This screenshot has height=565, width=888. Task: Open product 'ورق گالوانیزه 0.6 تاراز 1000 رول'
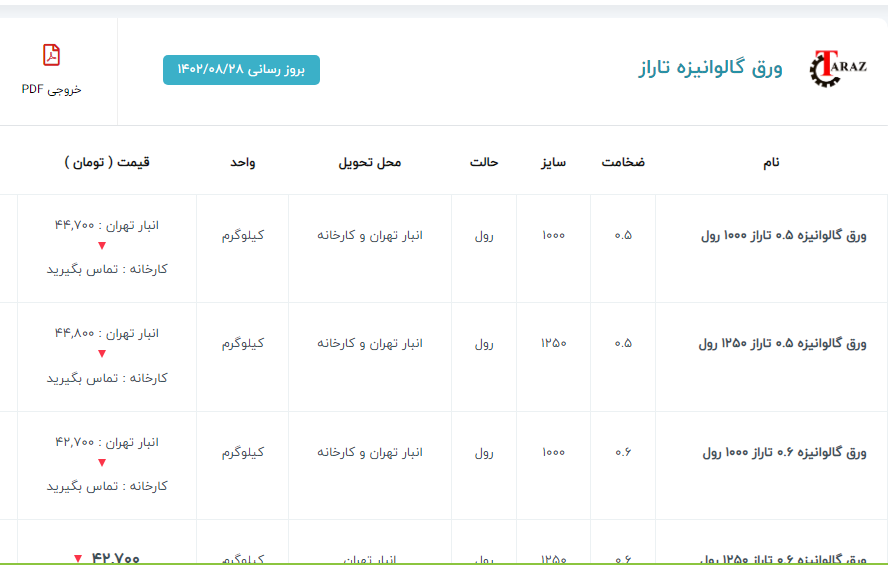(x=783, y=452)
